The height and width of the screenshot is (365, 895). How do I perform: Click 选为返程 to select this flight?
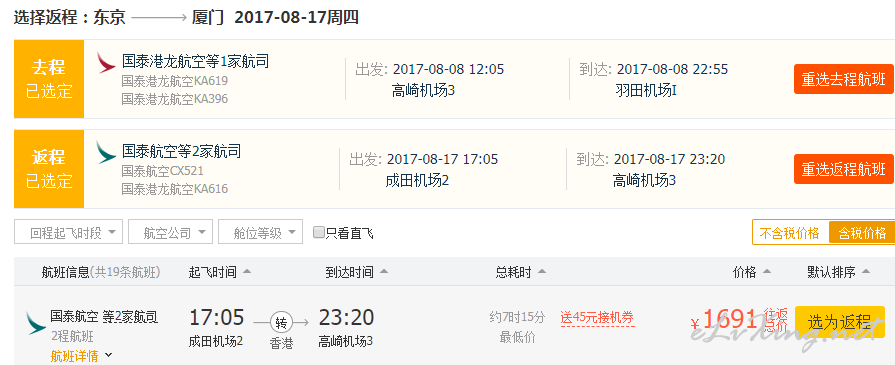[840, 322]
